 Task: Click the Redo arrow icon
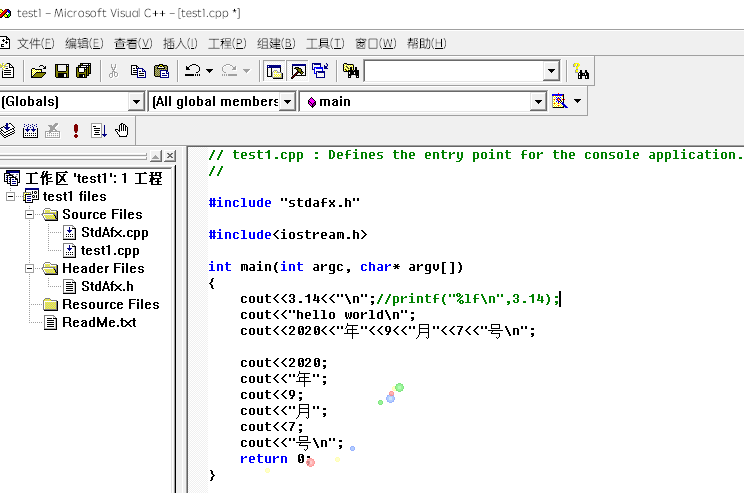[229, 71]
